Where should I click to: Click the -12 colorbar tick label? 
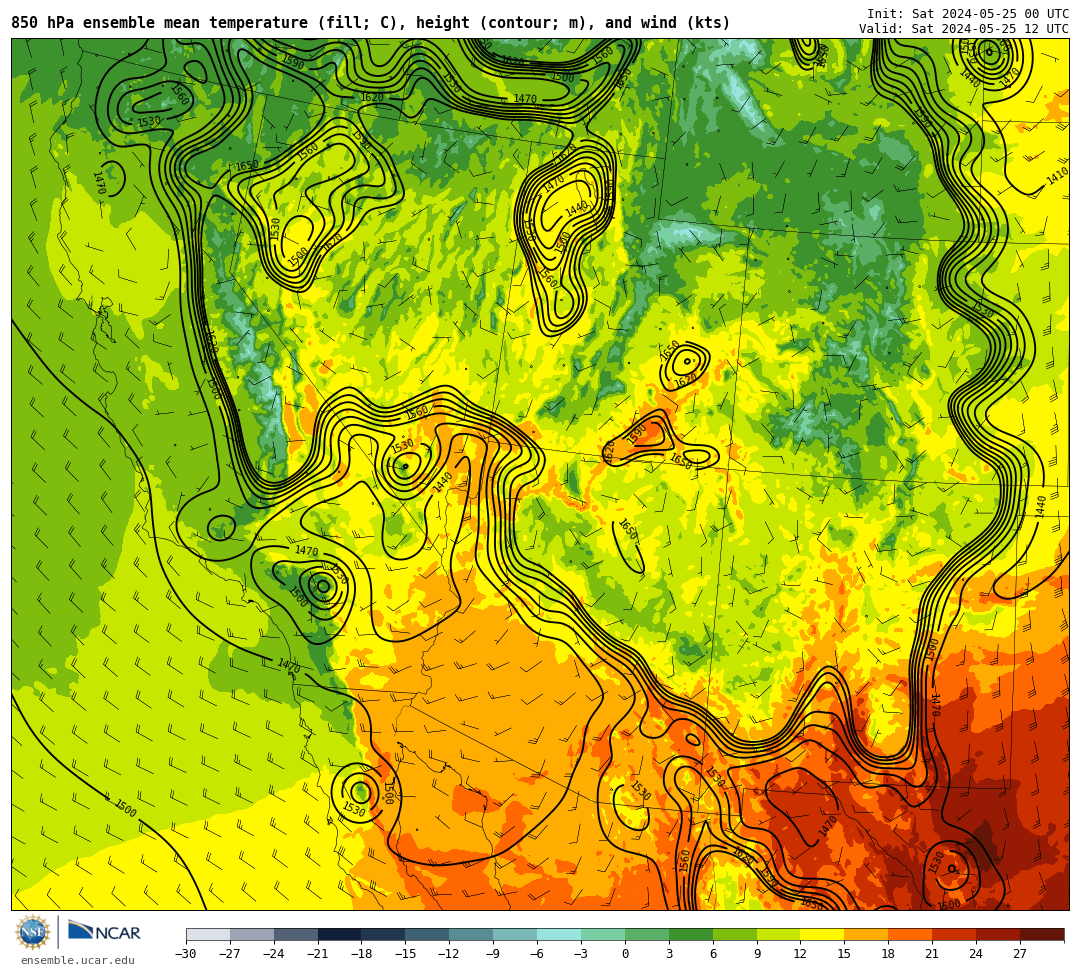pyautogui.click(x=450, y=954)
